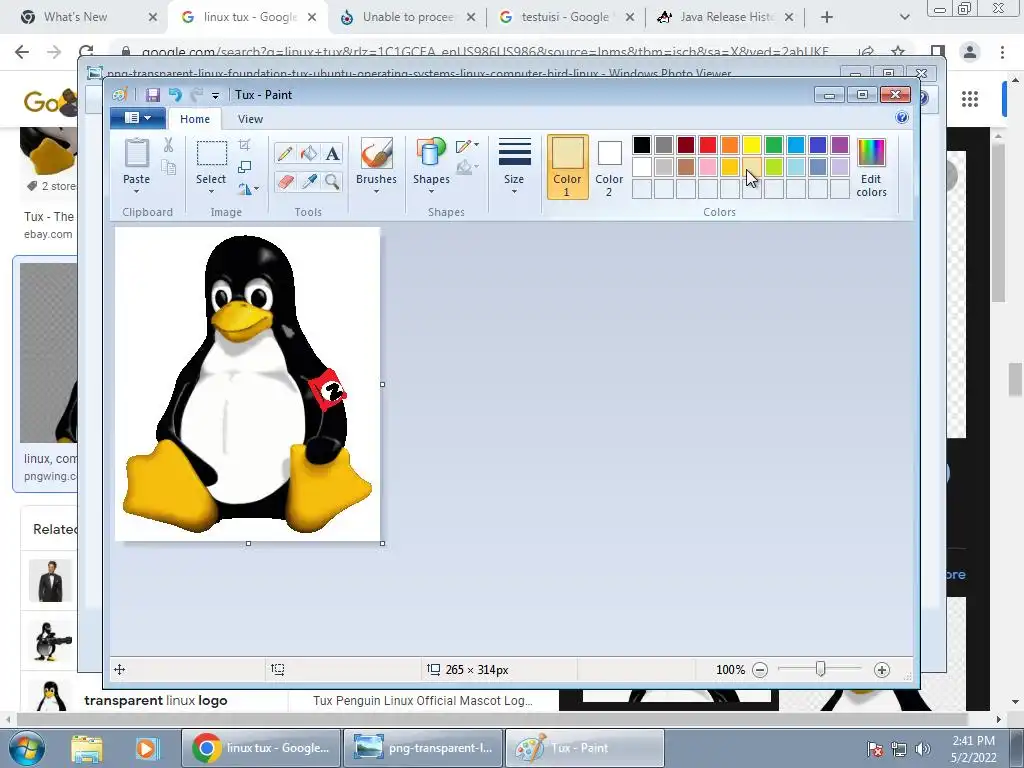
Task: Click the rectangular Select tool icon
Action: [212, 154]
